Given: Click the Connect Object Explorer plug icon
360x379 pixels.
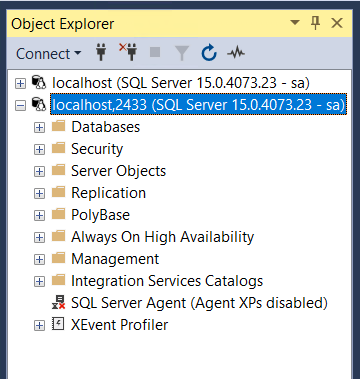Looking at the screenshot, I should tap(101, 53).
